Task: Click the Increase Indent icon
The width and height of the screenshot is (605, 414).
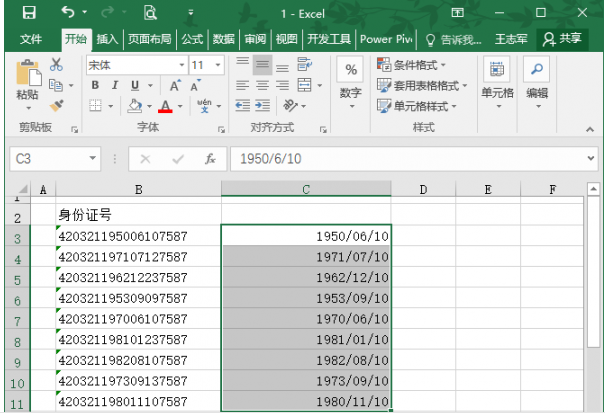Action: [x=262, y=105]
